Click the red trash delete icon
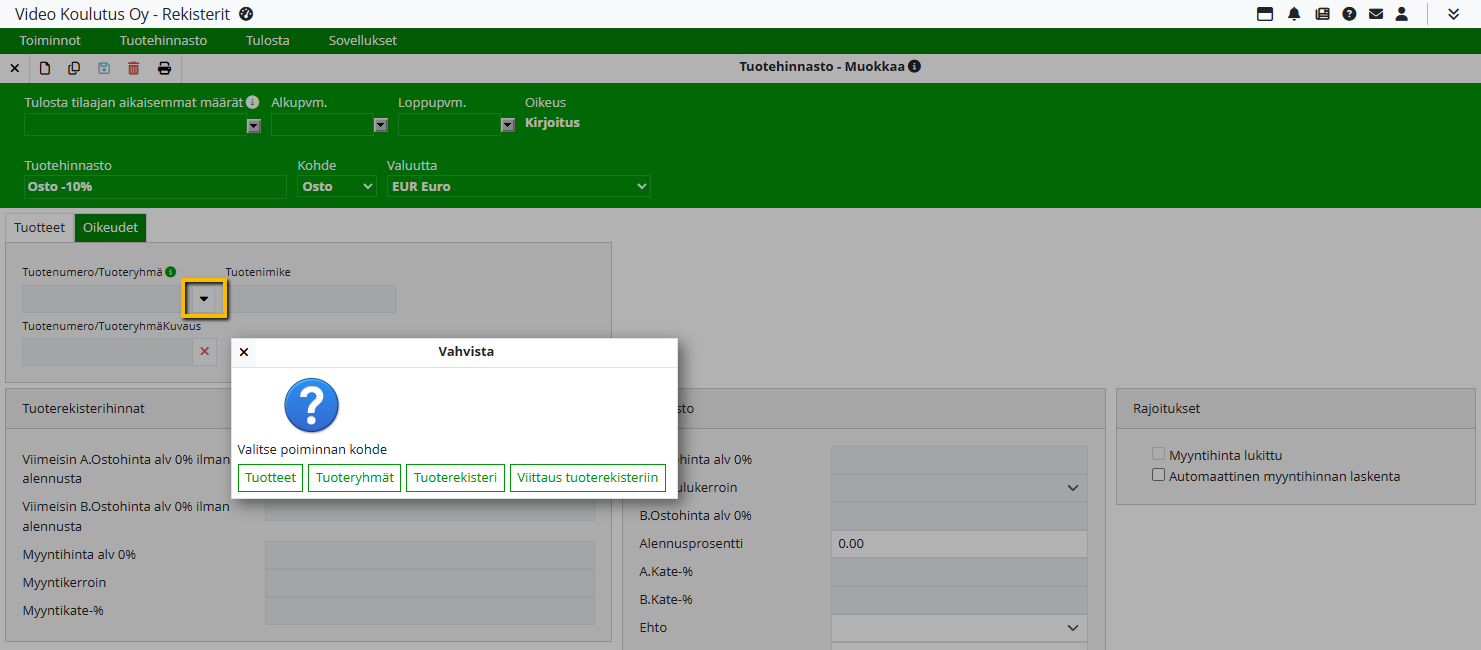The image size is (1481, 650). 134,69
